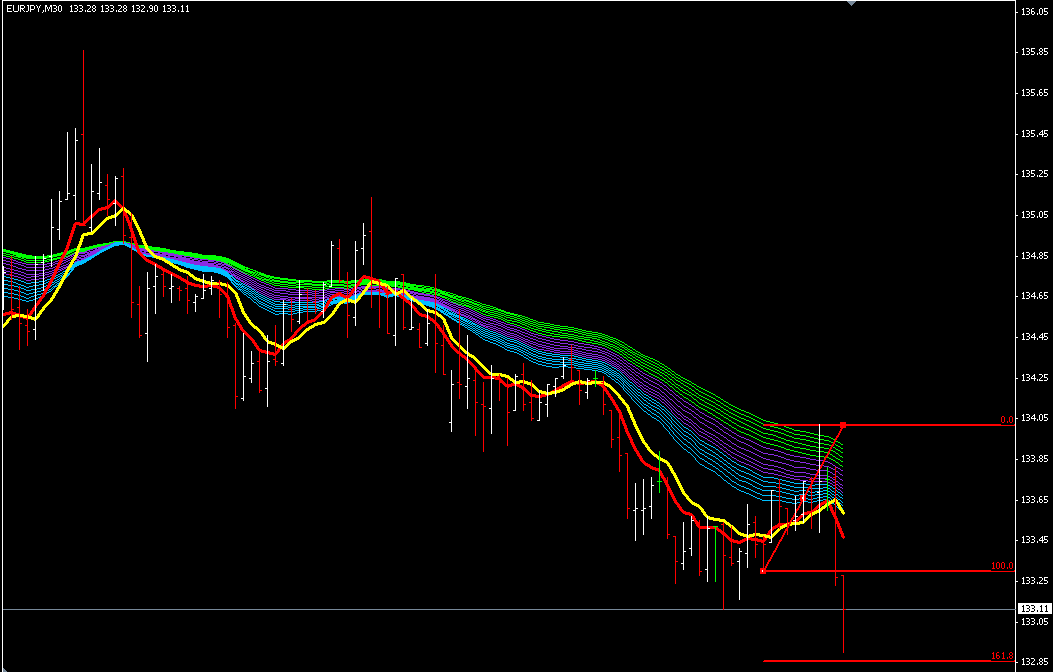Click the 132.85 price scale label

[1034, 663]
